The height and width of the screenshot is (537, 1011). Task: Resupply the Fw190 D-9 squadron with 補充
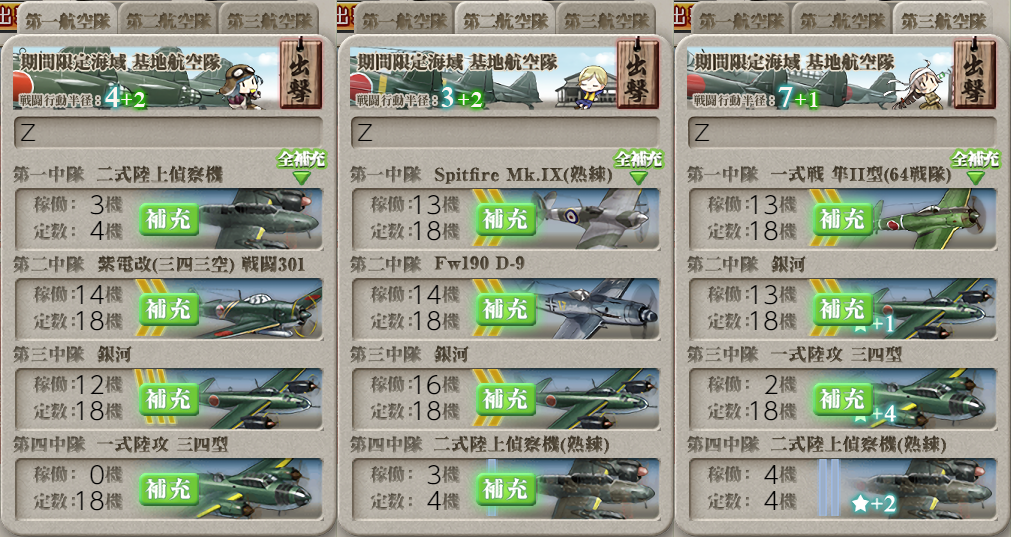click(x=506, y=309)
